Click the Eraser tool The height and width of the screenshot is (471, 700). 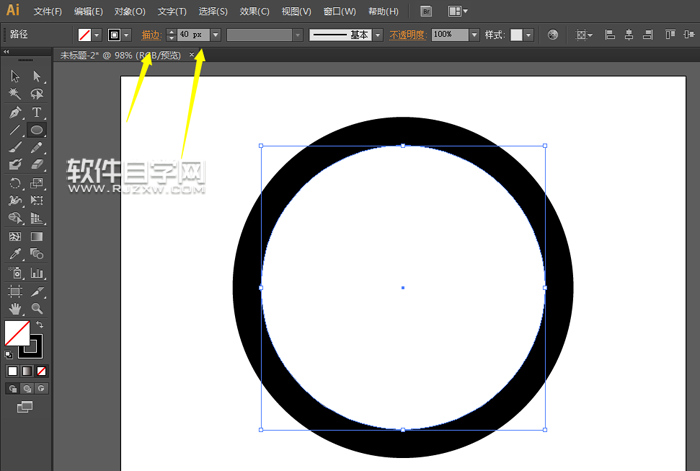coord(37,165)
